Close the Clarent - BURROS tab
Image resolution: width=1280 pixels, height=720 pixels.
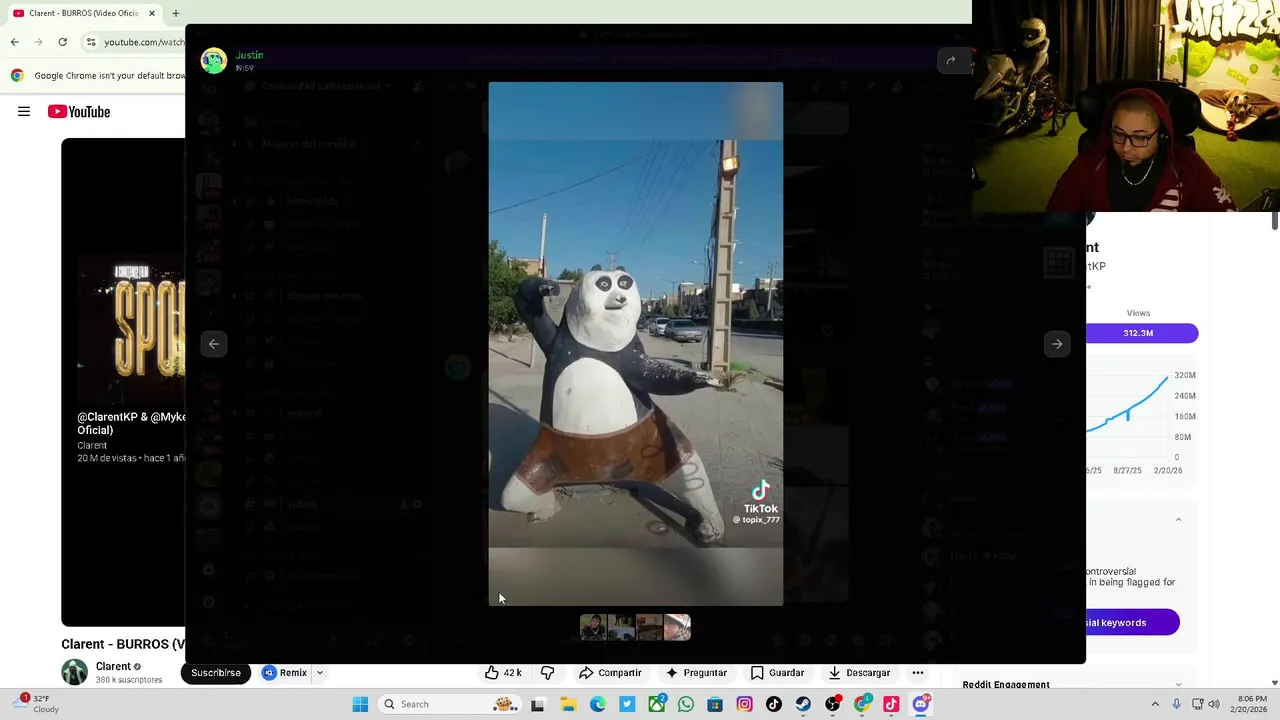tap(152, 13)
